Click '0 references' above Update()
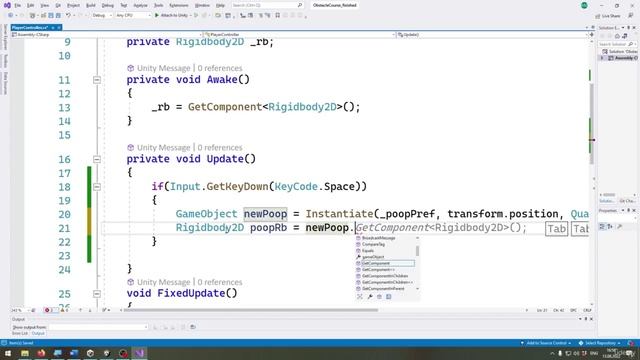640x360 pixels. (x=220, y=147)
